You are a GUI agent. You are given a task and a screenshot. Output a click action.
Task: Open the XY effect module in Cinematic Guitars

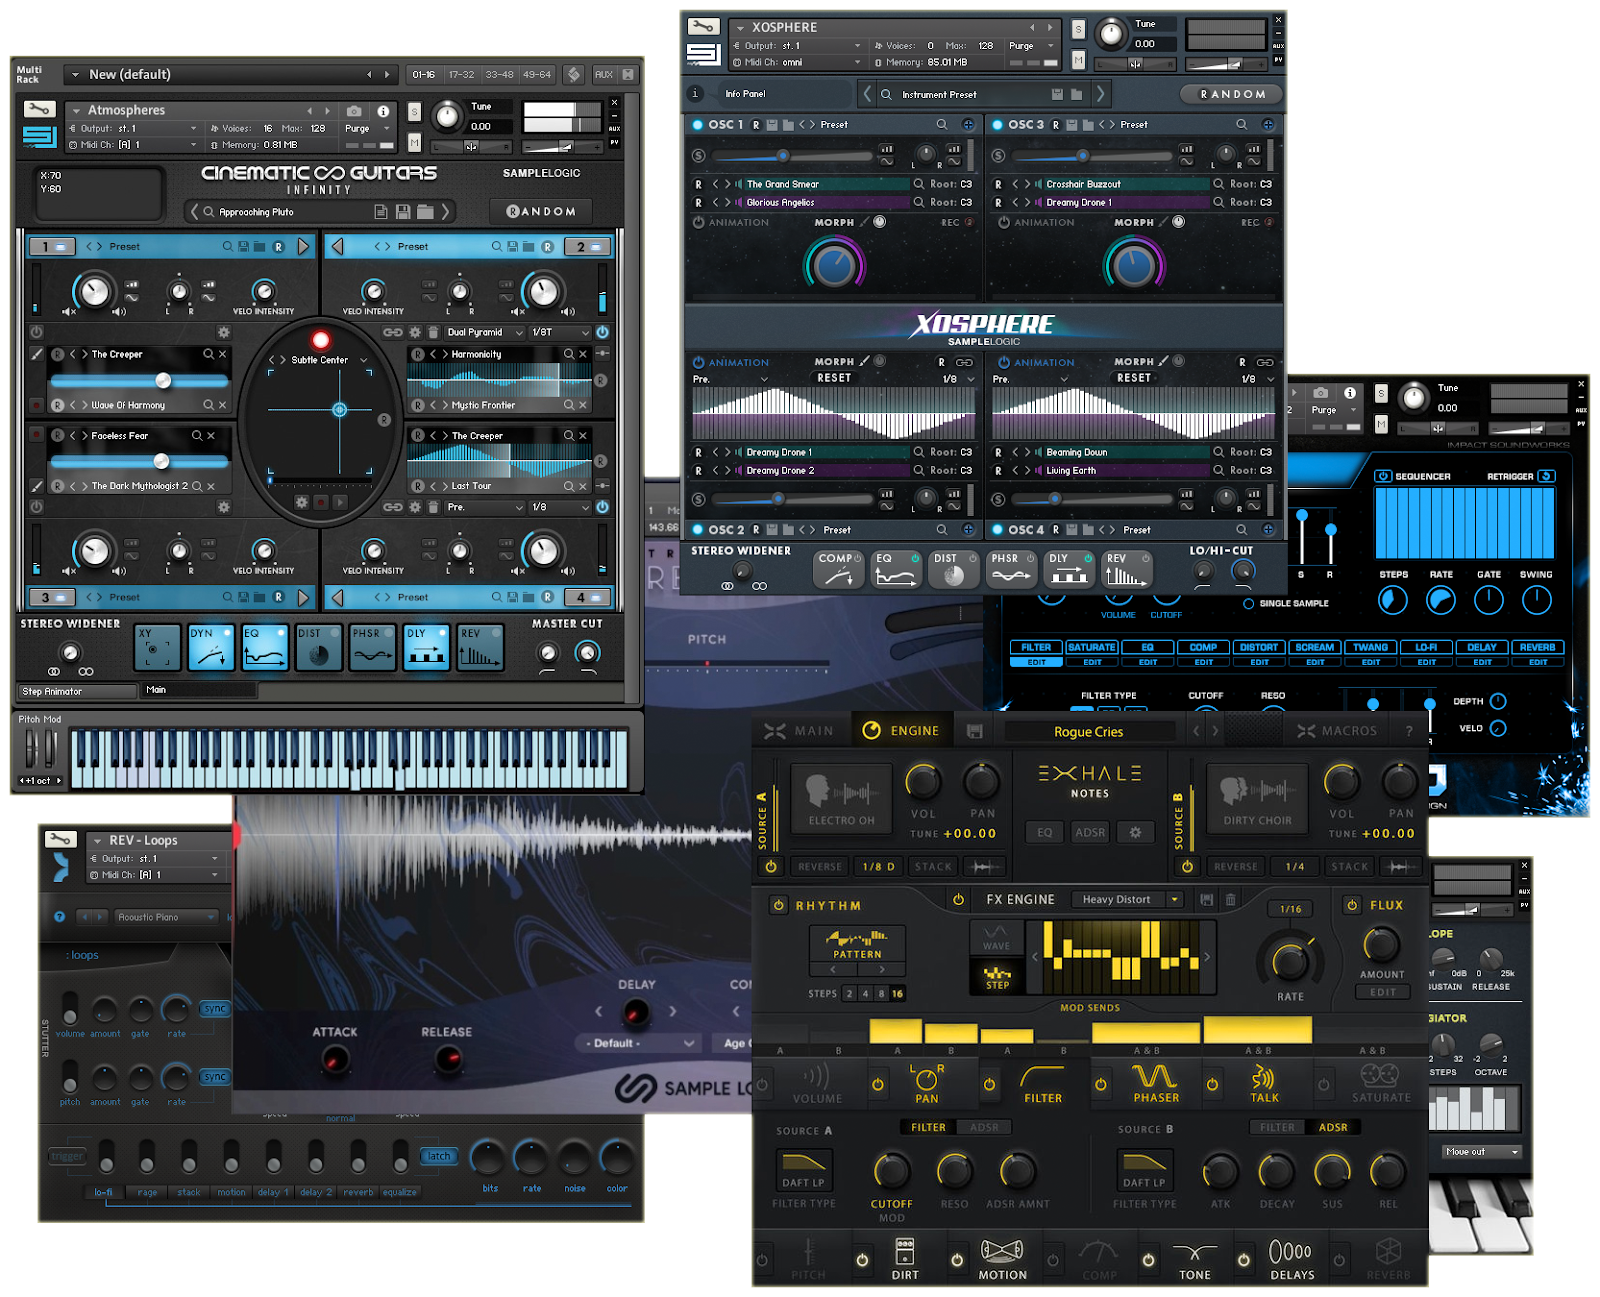pyautogui.click(x=157, y=648)
